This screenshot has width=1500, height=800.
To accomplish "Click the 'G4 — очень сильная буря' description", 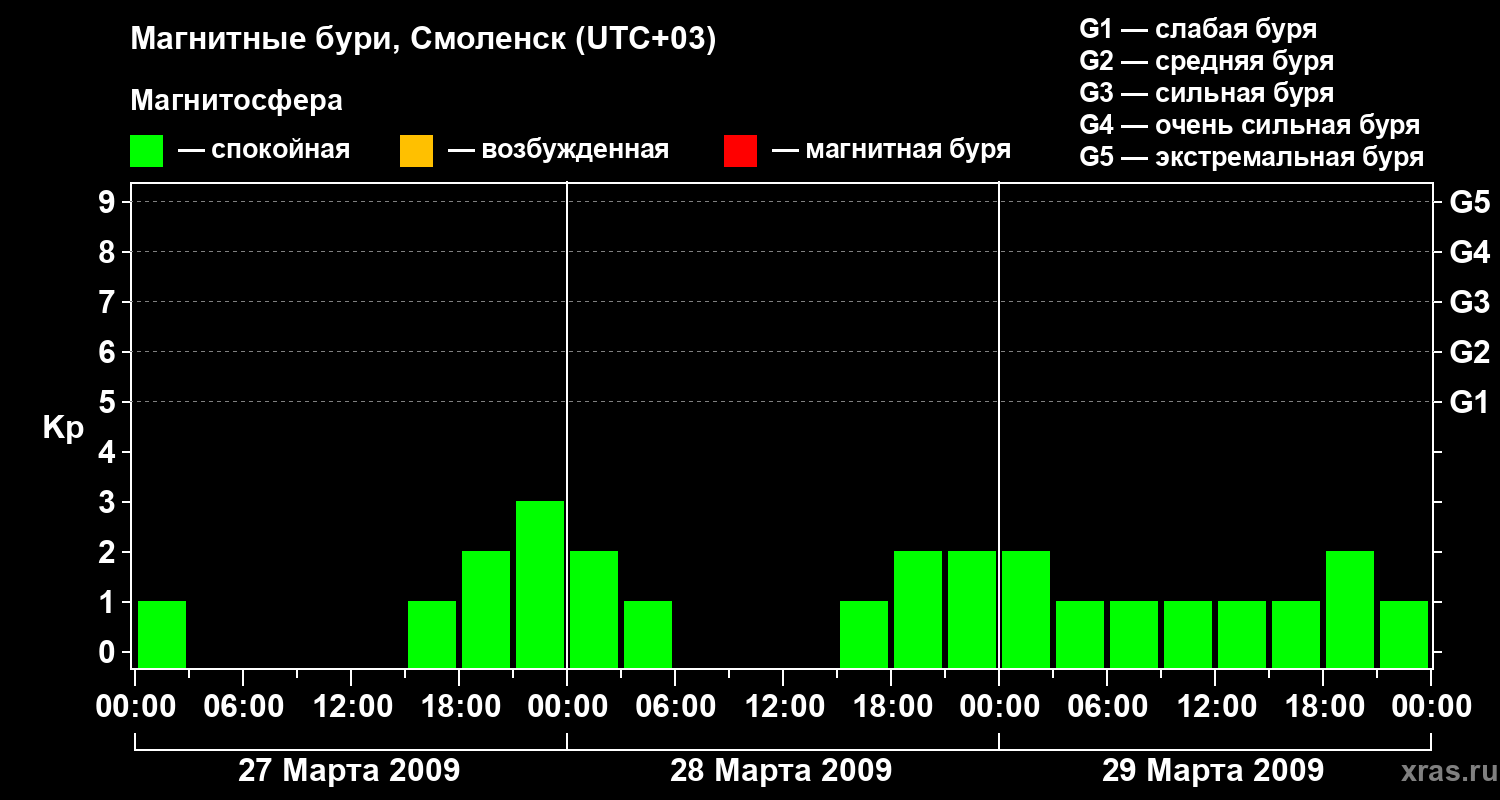I will [1249, 125].
